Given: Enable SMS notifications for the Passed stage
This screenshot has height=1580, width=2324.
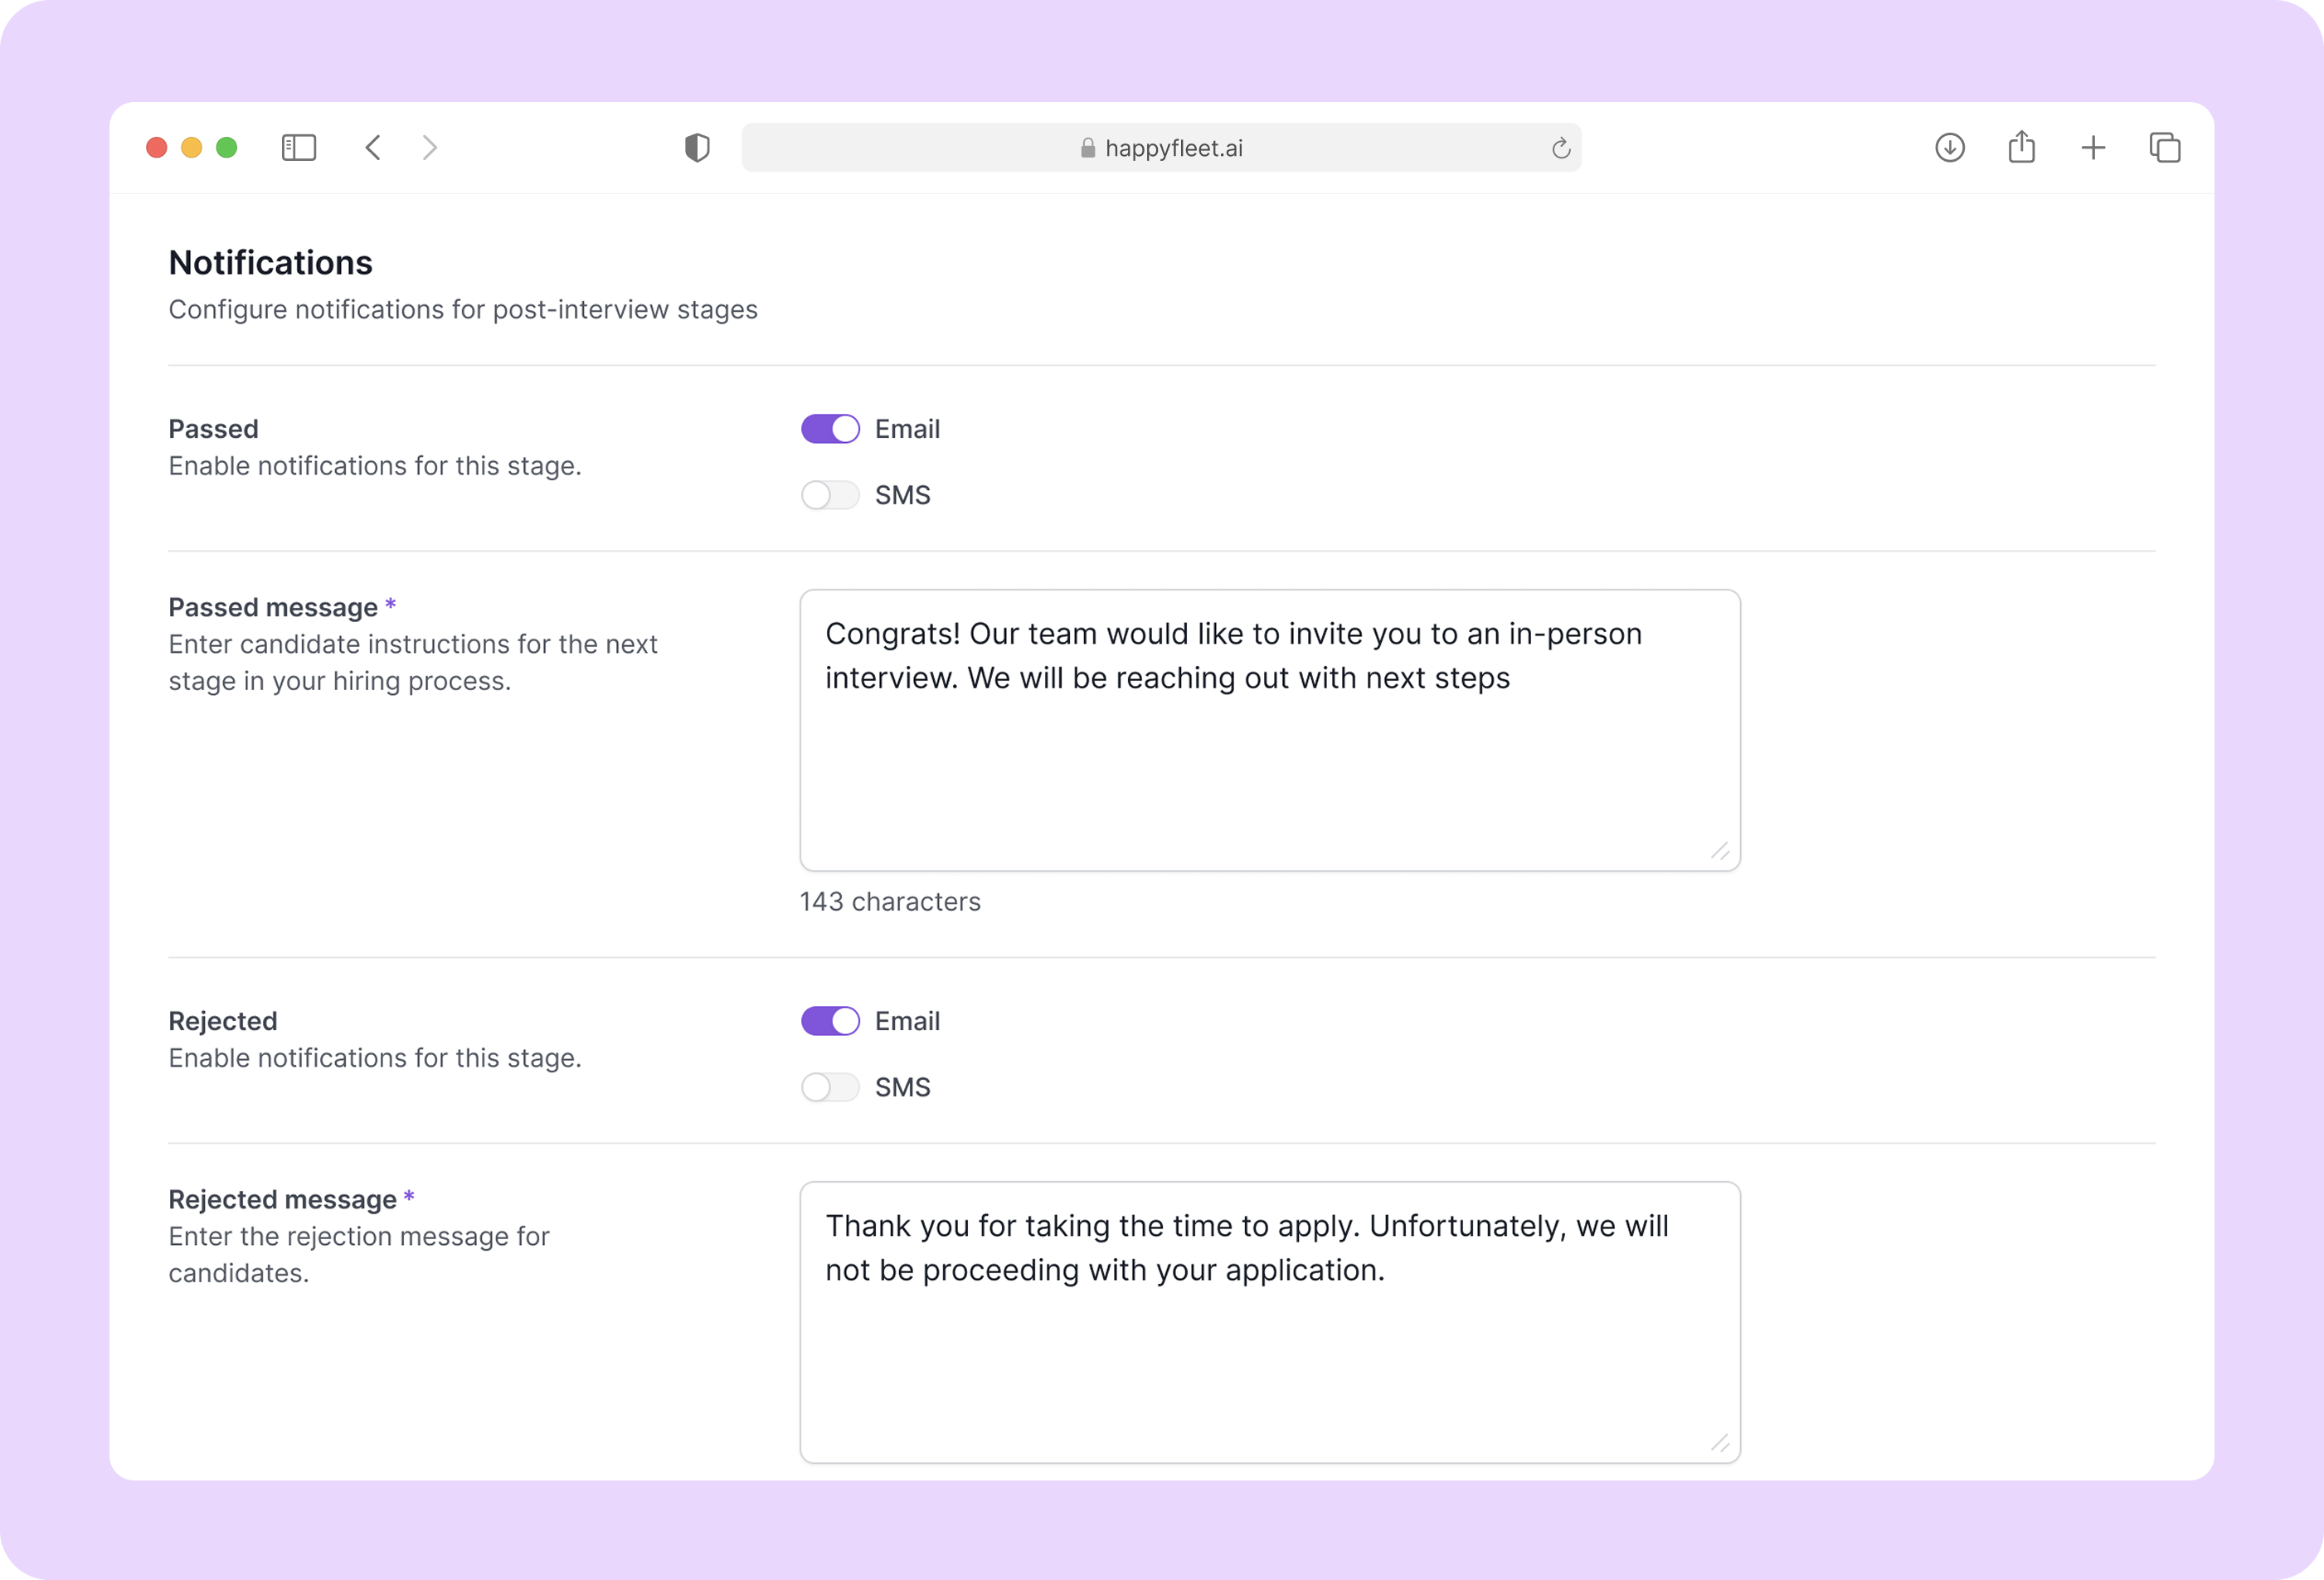Looking at the screenshot, I should pos(829,494).
